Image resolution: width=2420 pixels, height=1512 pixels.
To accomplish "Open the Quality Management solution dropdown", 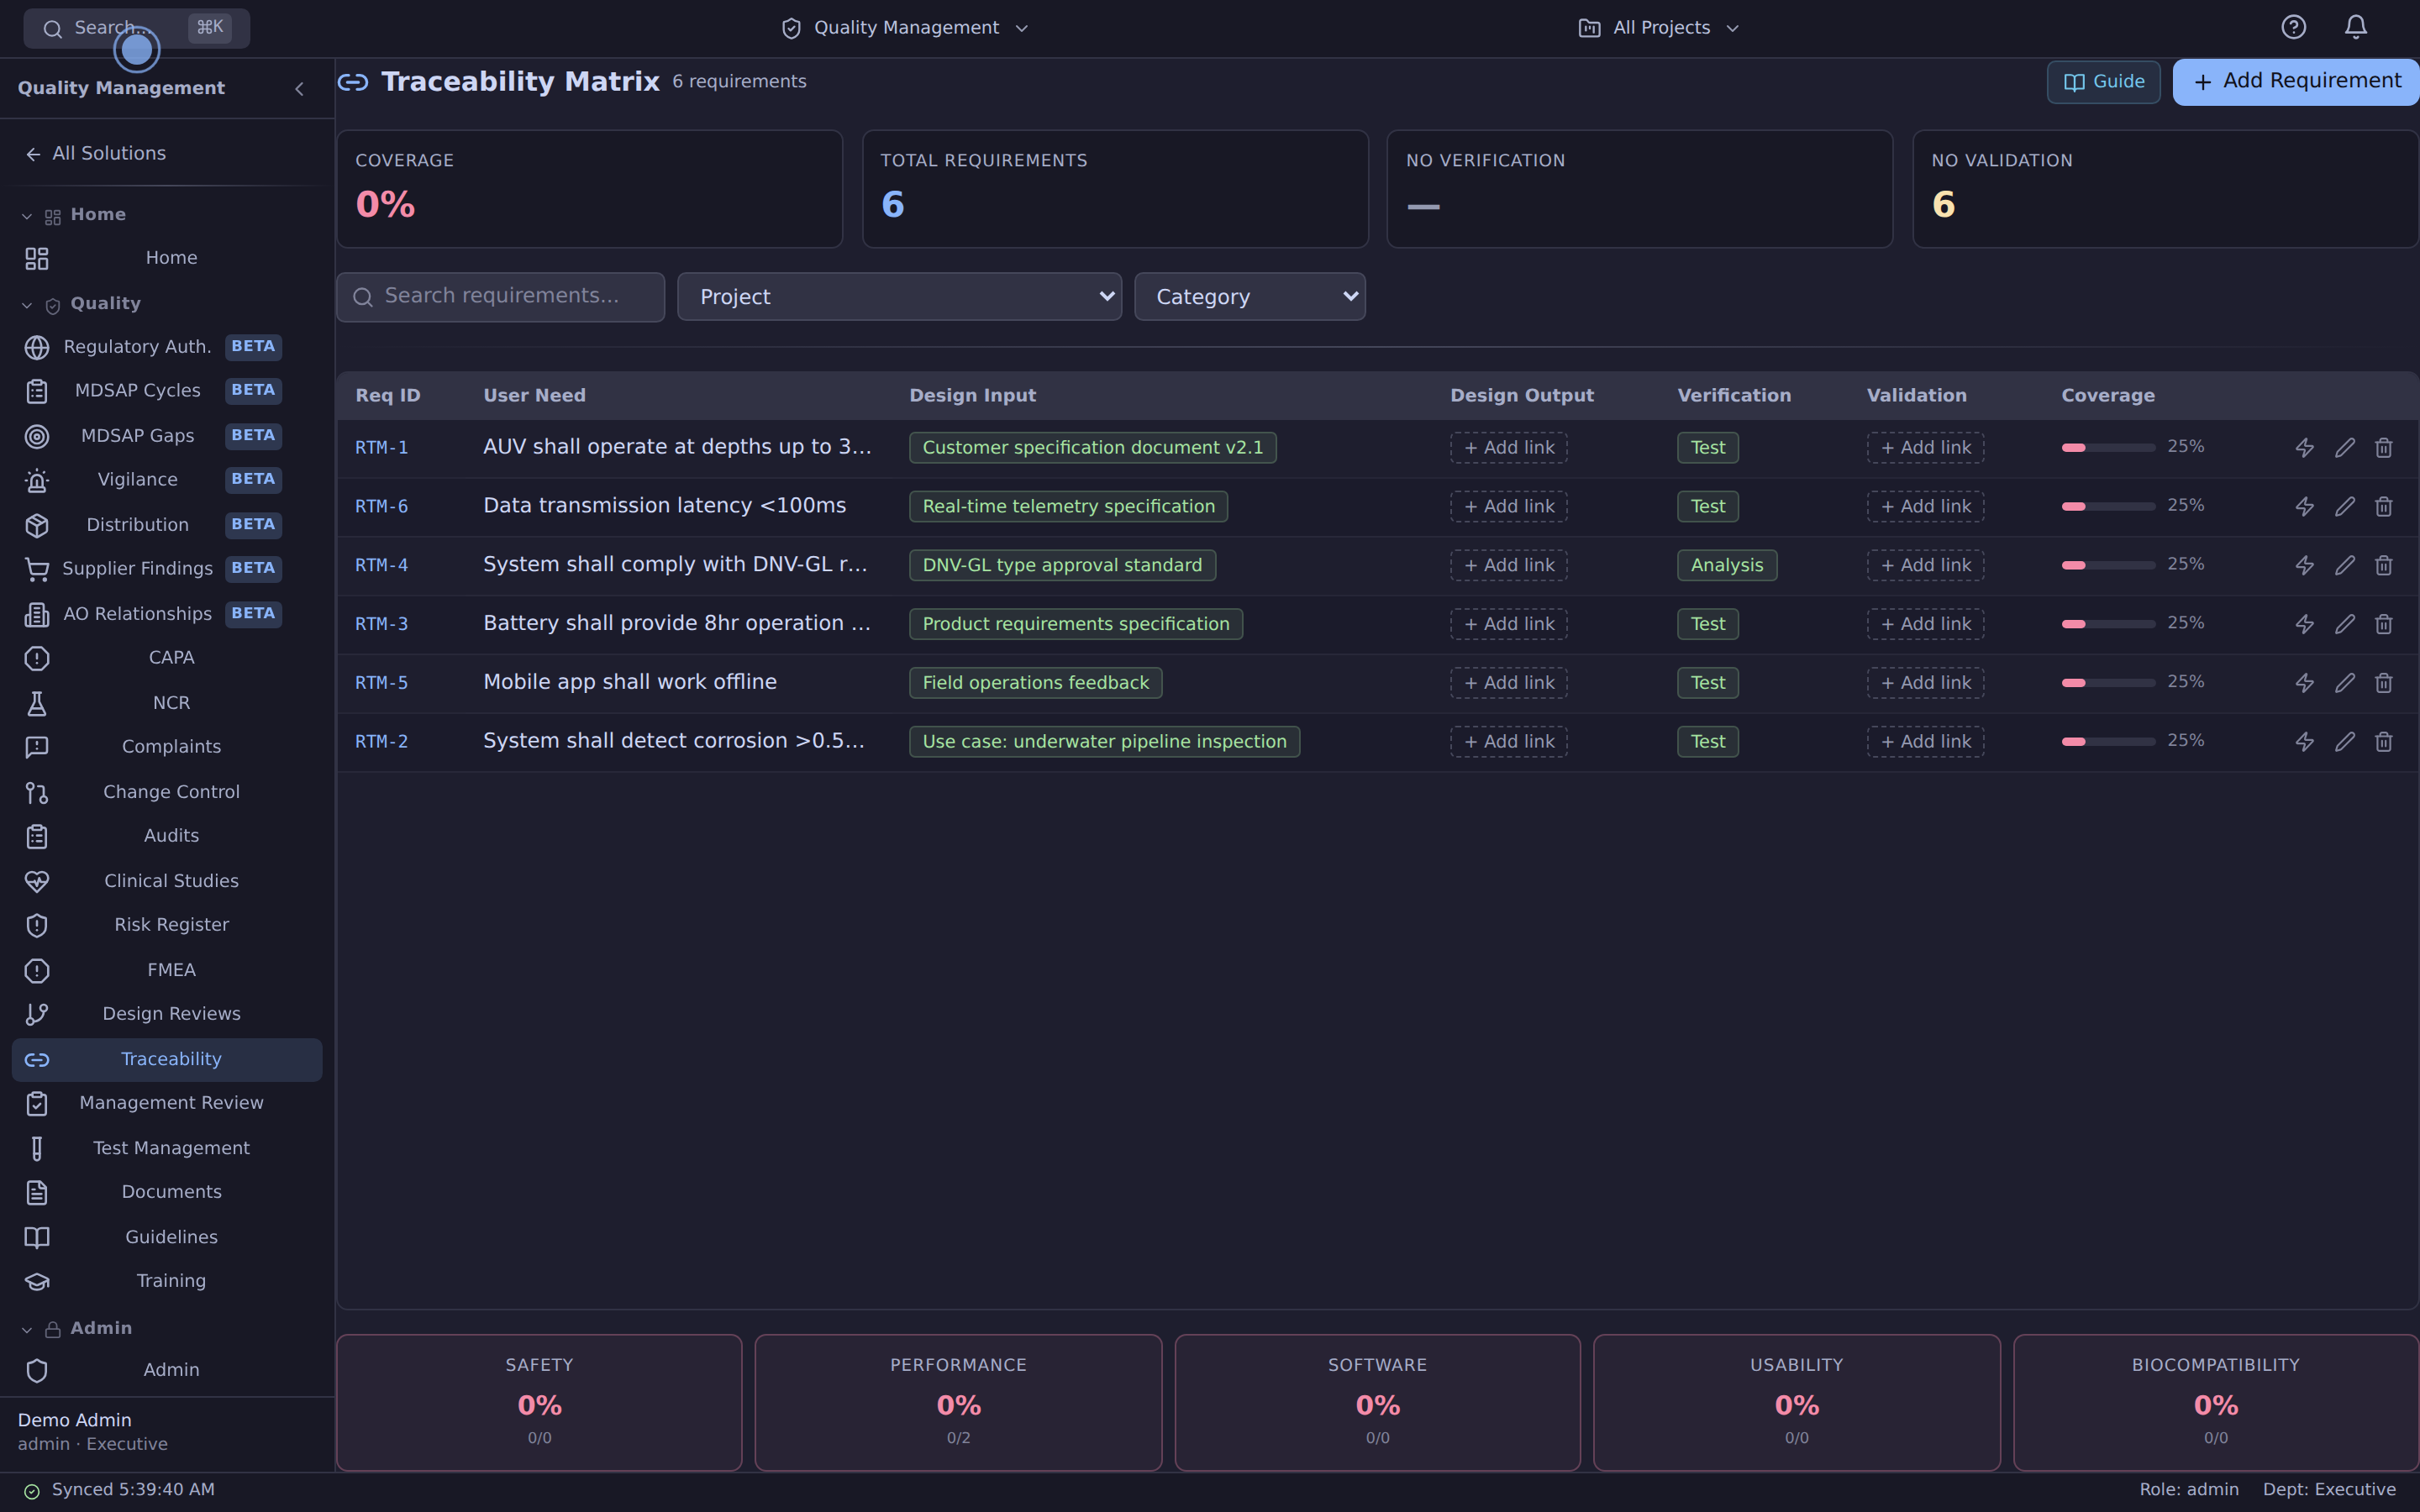I will [904, 28].
